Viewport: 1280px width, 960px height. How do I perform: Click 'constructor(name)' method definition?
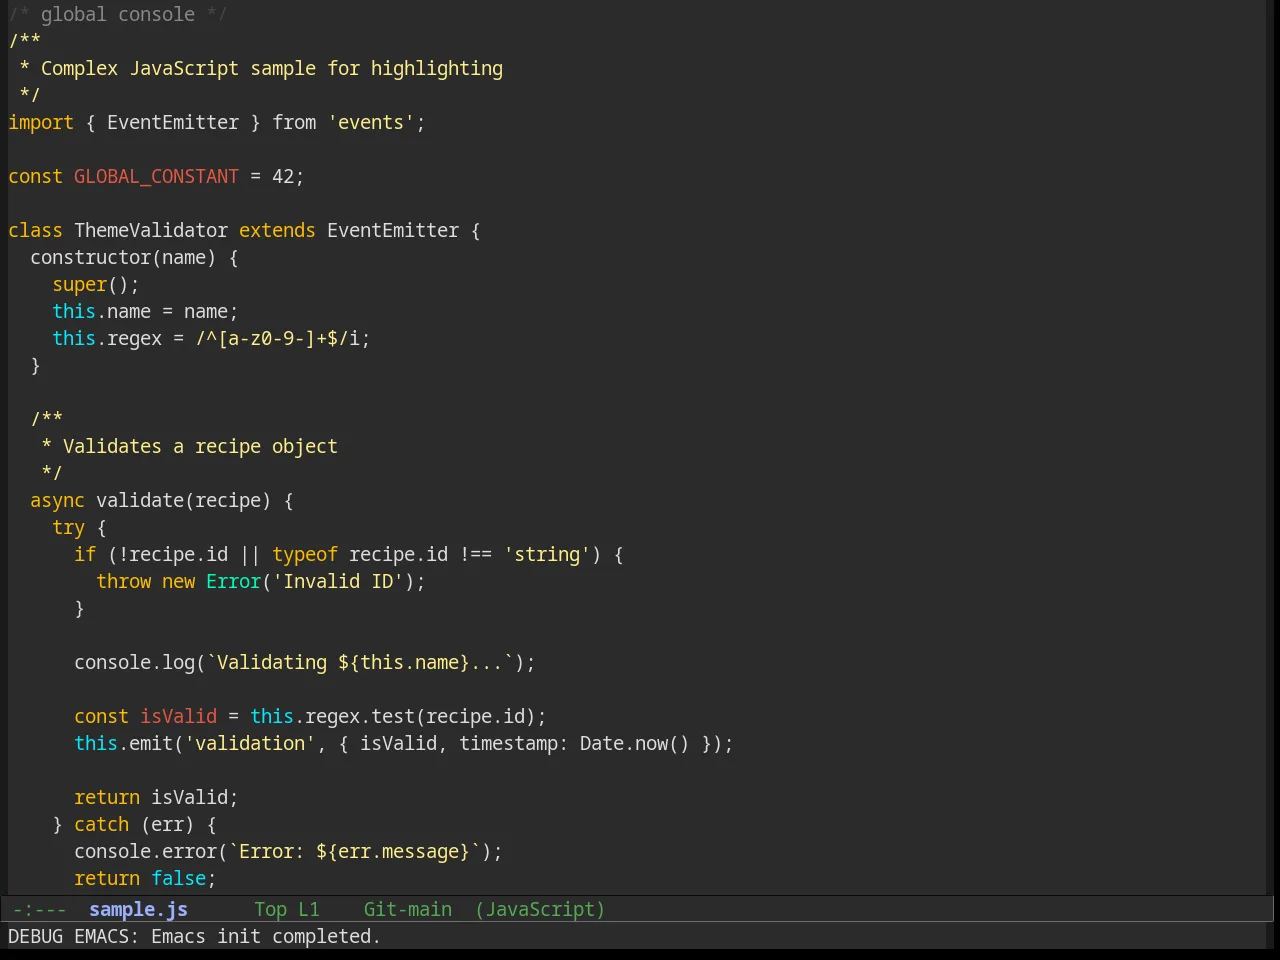pos(123,257)
